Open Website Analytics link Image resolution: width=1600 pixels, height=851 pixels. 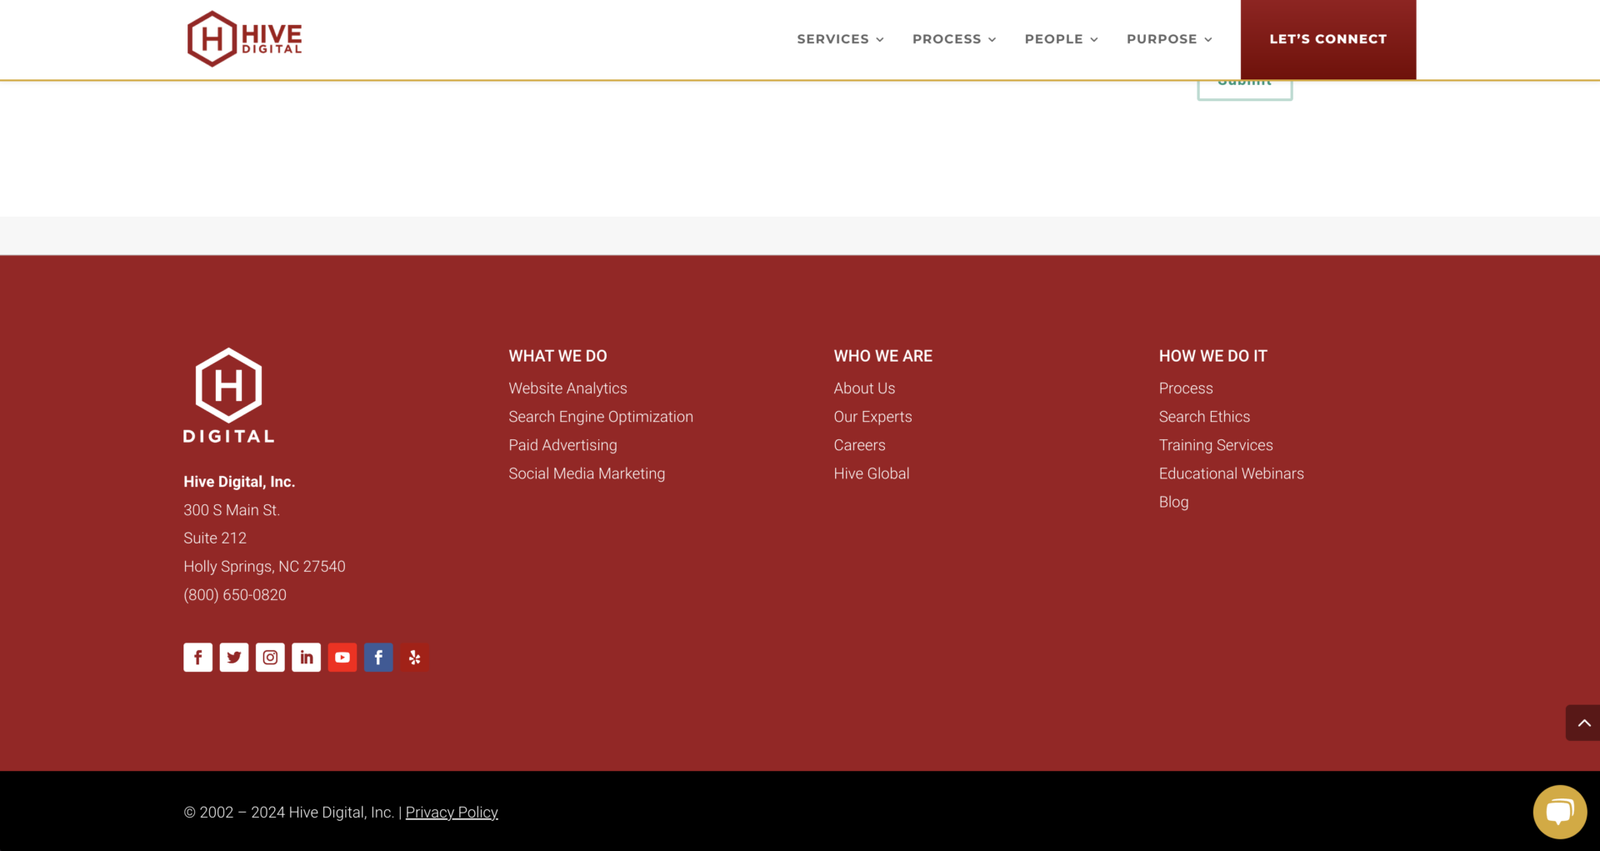point(568,388)
